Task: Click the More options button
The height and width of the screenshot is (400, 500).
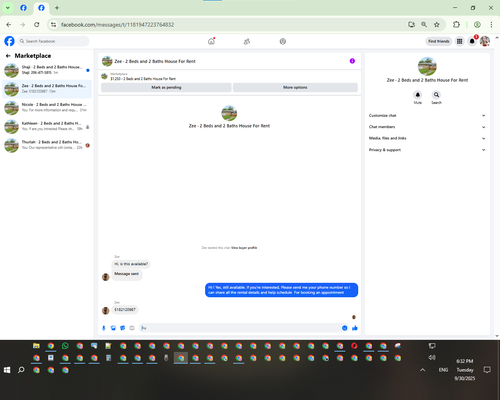Action: (295, 87)
